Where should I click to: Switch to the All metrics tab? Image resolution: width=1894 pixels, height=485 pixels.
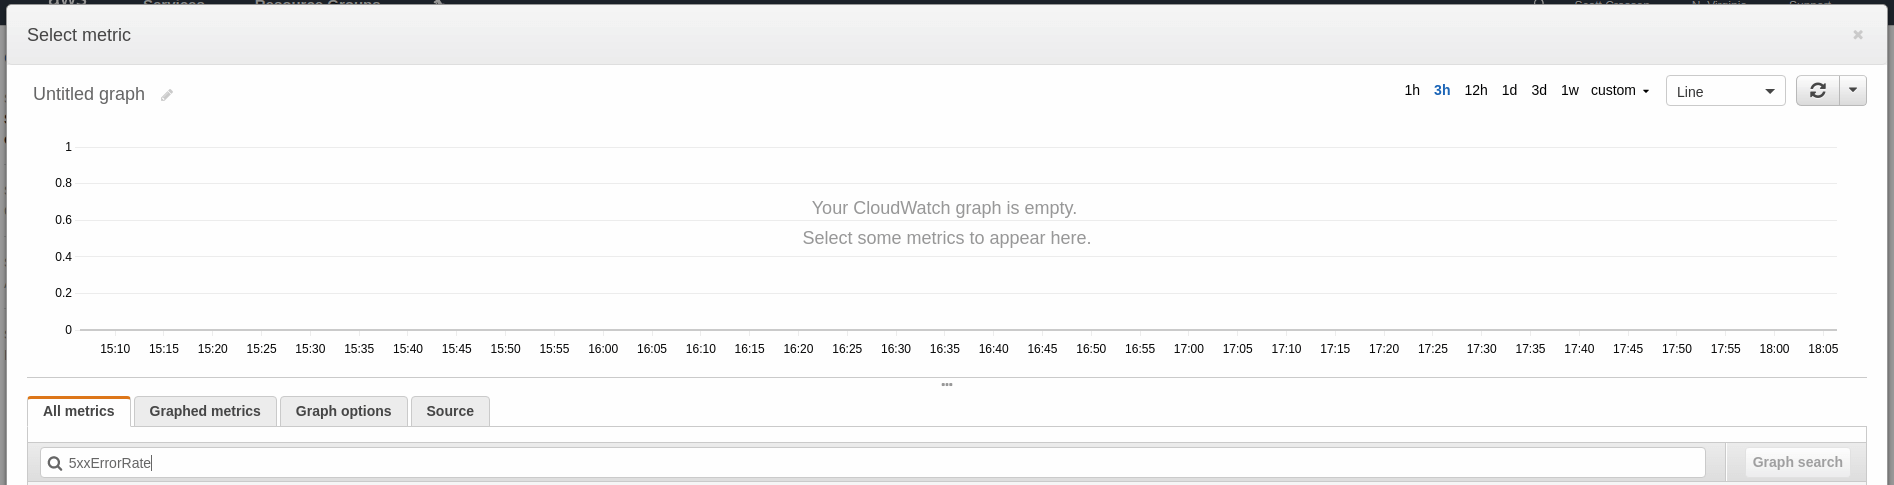coord(79,411)
